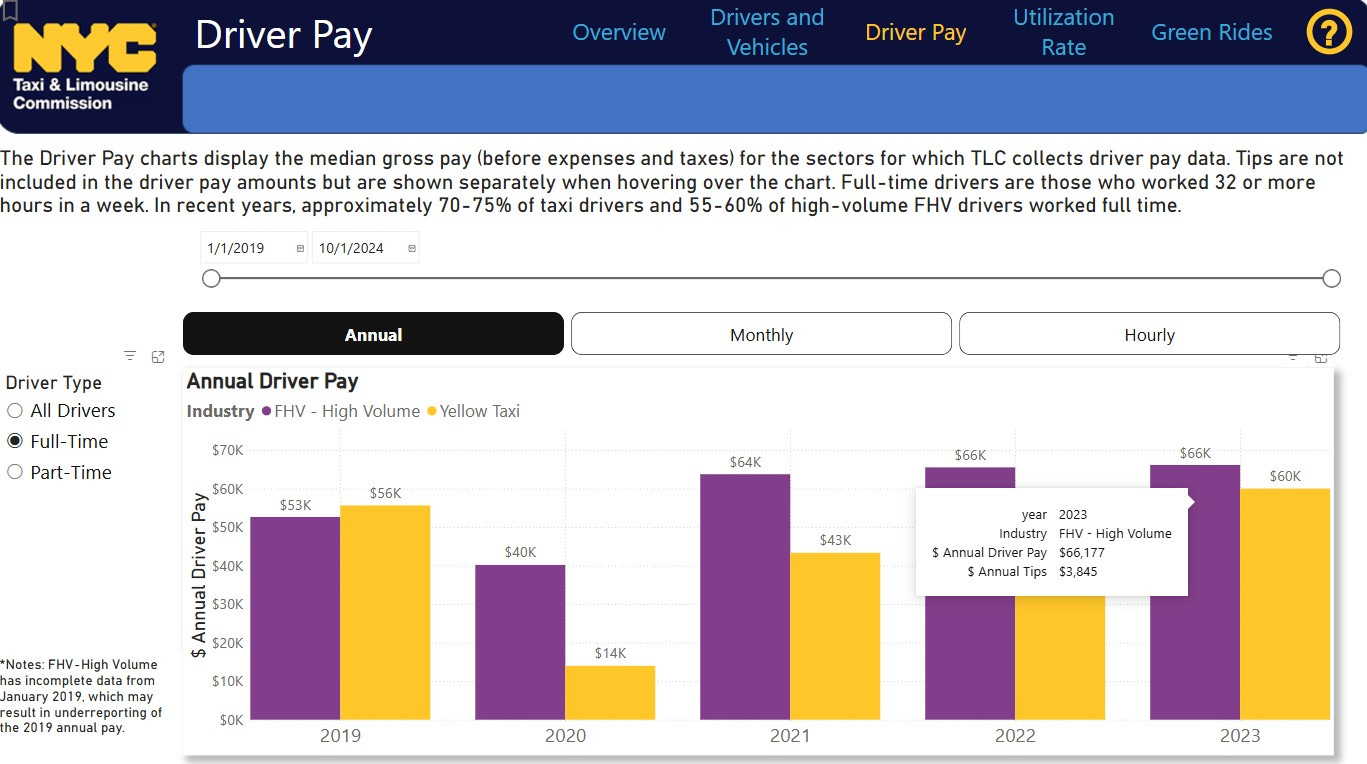Select the Part-Time driver type

pos(15,472)
